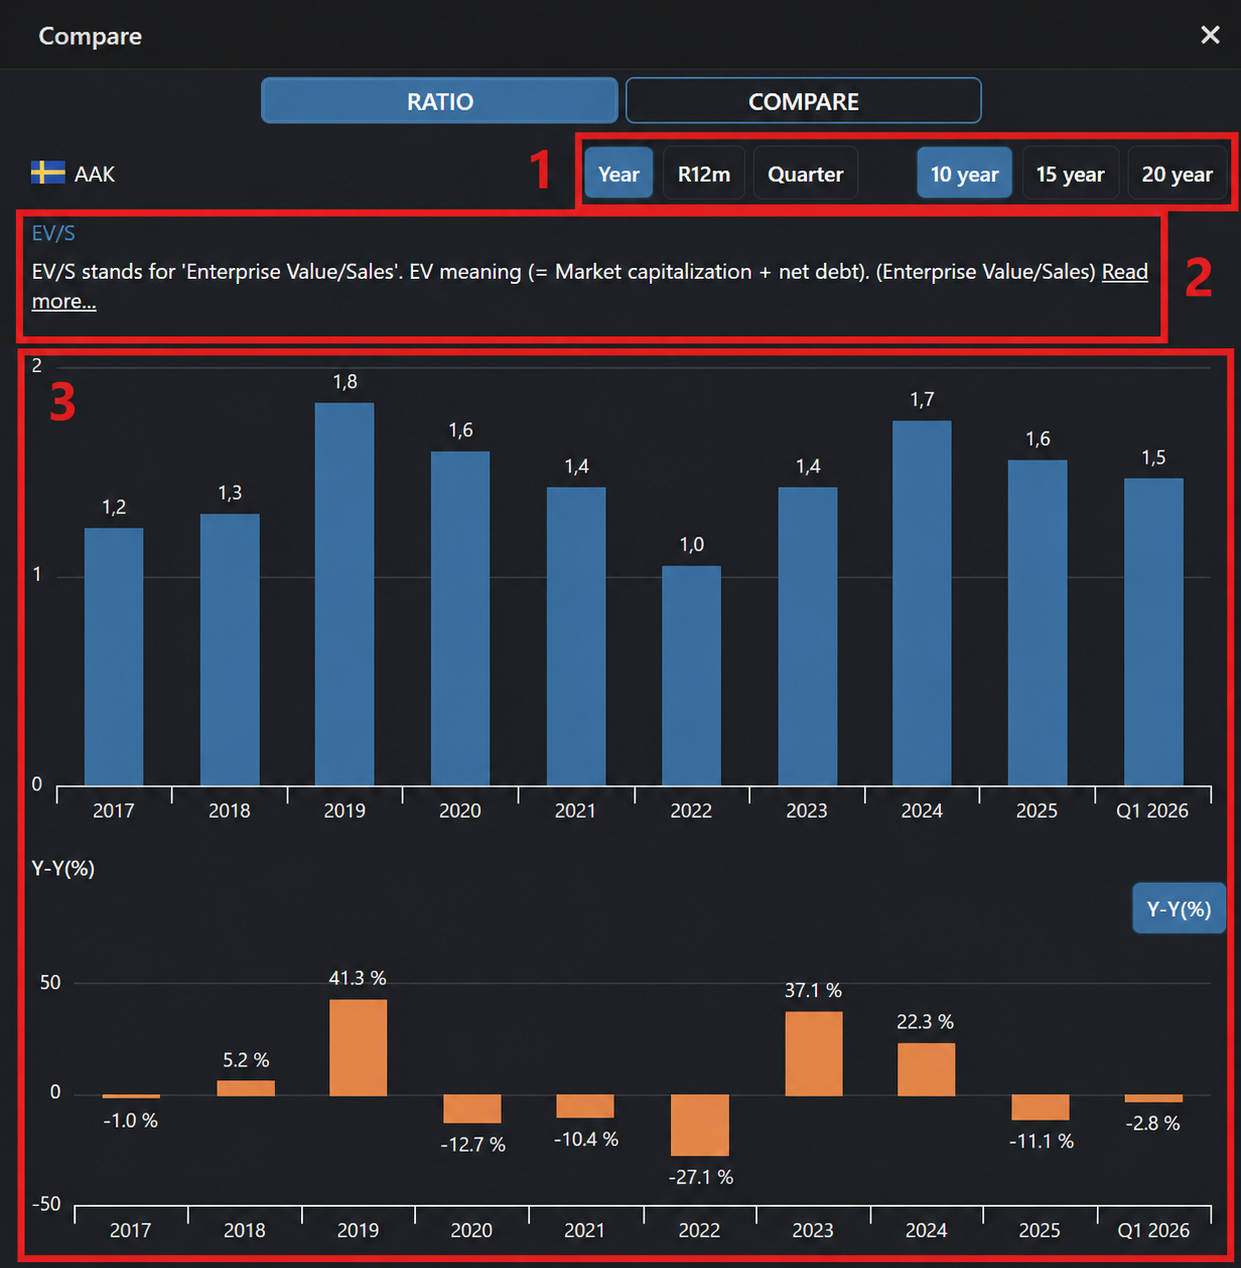Click the orange 2024 bar showing 22.3 %

coord(926,1069)
